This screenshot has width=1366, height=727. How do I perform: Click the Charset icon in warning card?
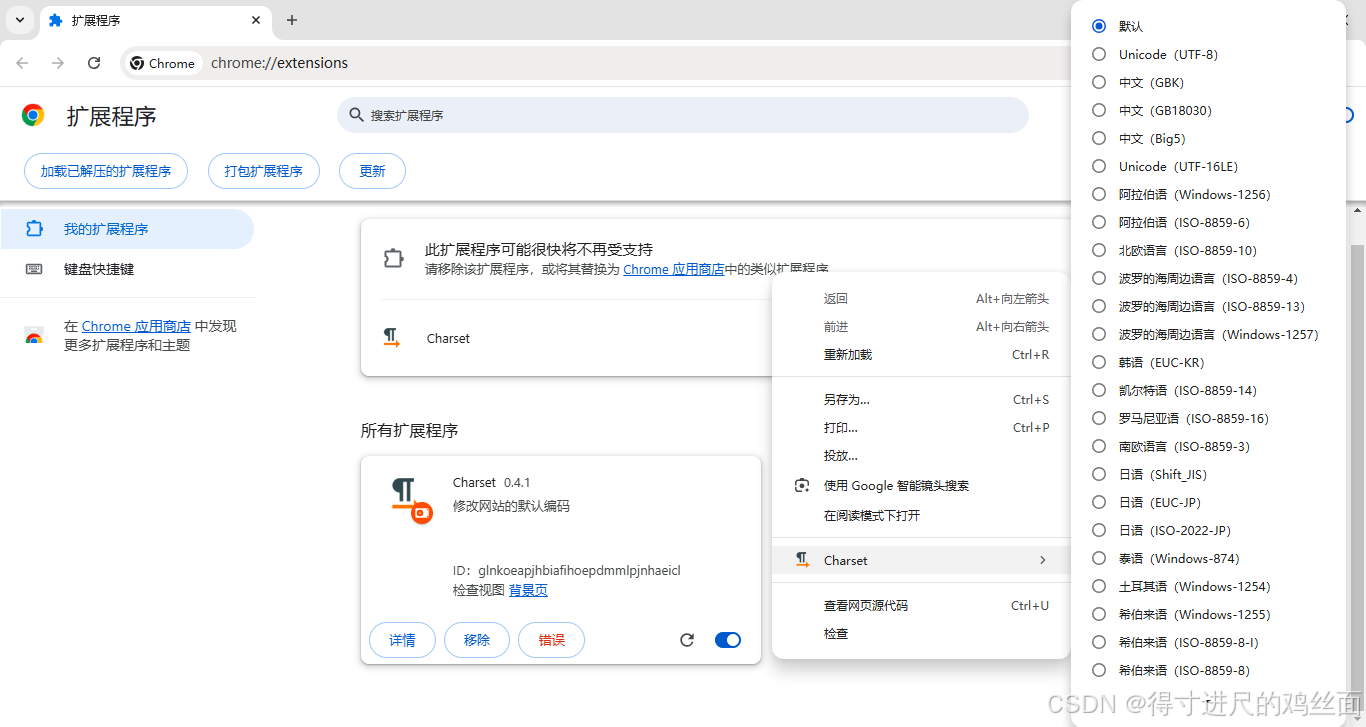click(392, 338)
